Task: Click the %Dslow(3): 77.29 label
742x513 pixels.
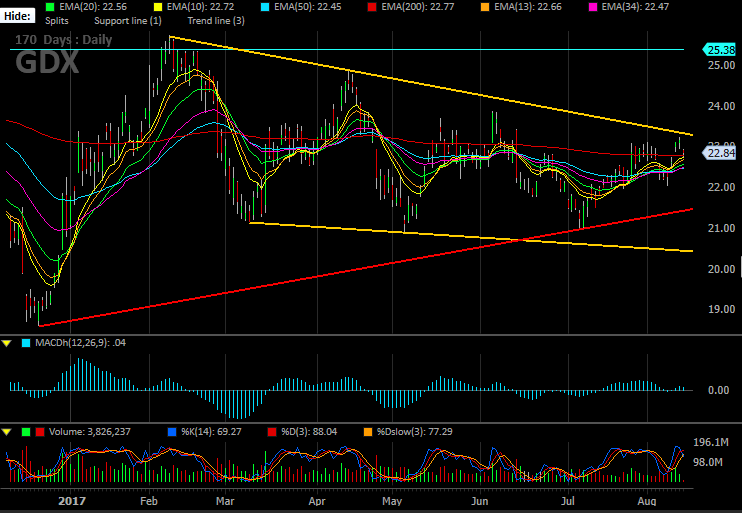Action: 415,432
